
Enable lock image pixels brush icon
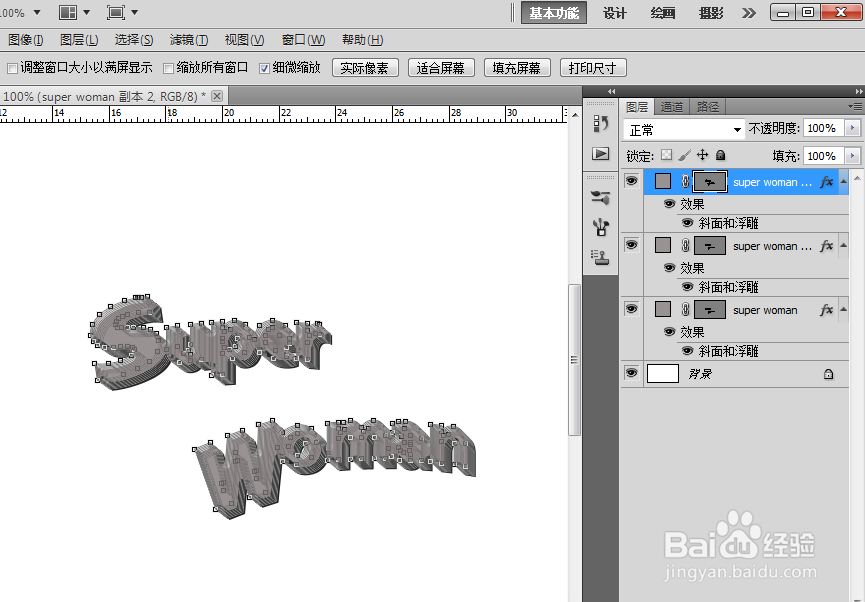click(x=685, y=155)
